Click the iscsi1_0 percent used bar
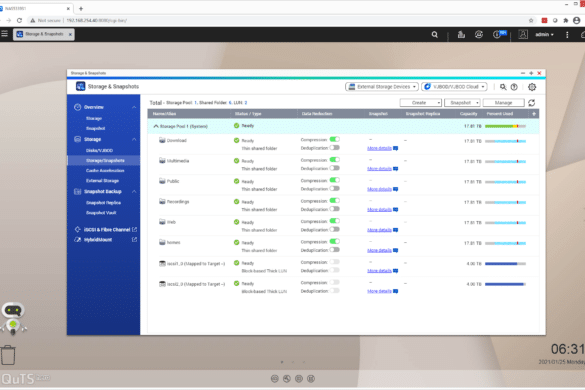 505,264
